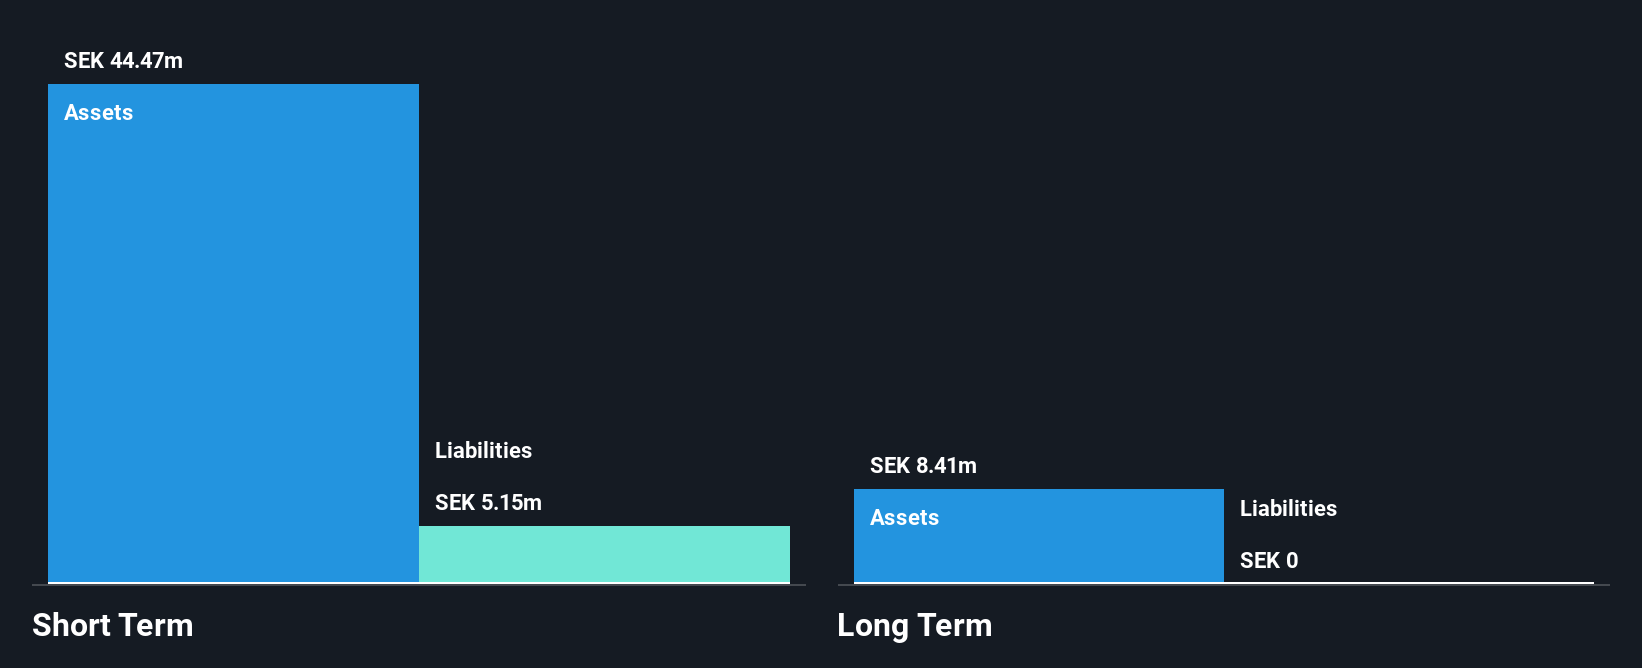Click the Short Term heading
The height and width of the screenshot is (668, 1642).
pos(113,626)
